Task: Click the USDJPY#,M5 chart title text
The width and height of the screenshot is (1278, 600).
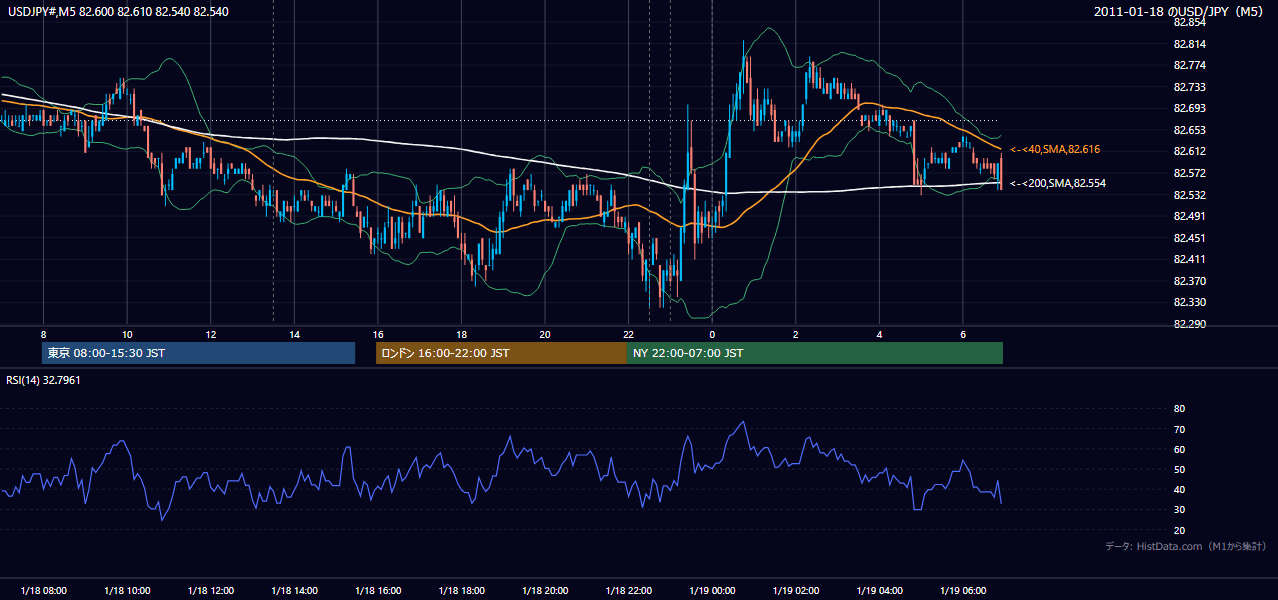Action: 118,12
